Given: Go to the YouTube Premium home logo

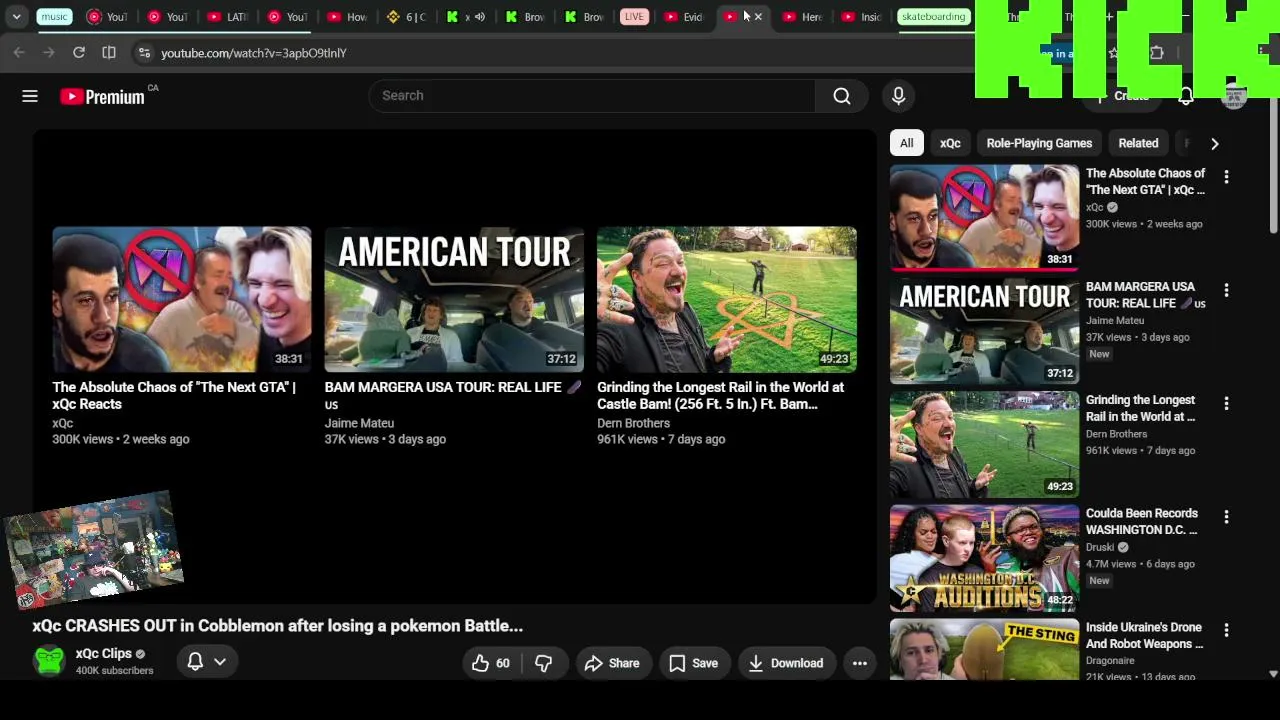Looking at the screenshot, I should pos(102,96).
